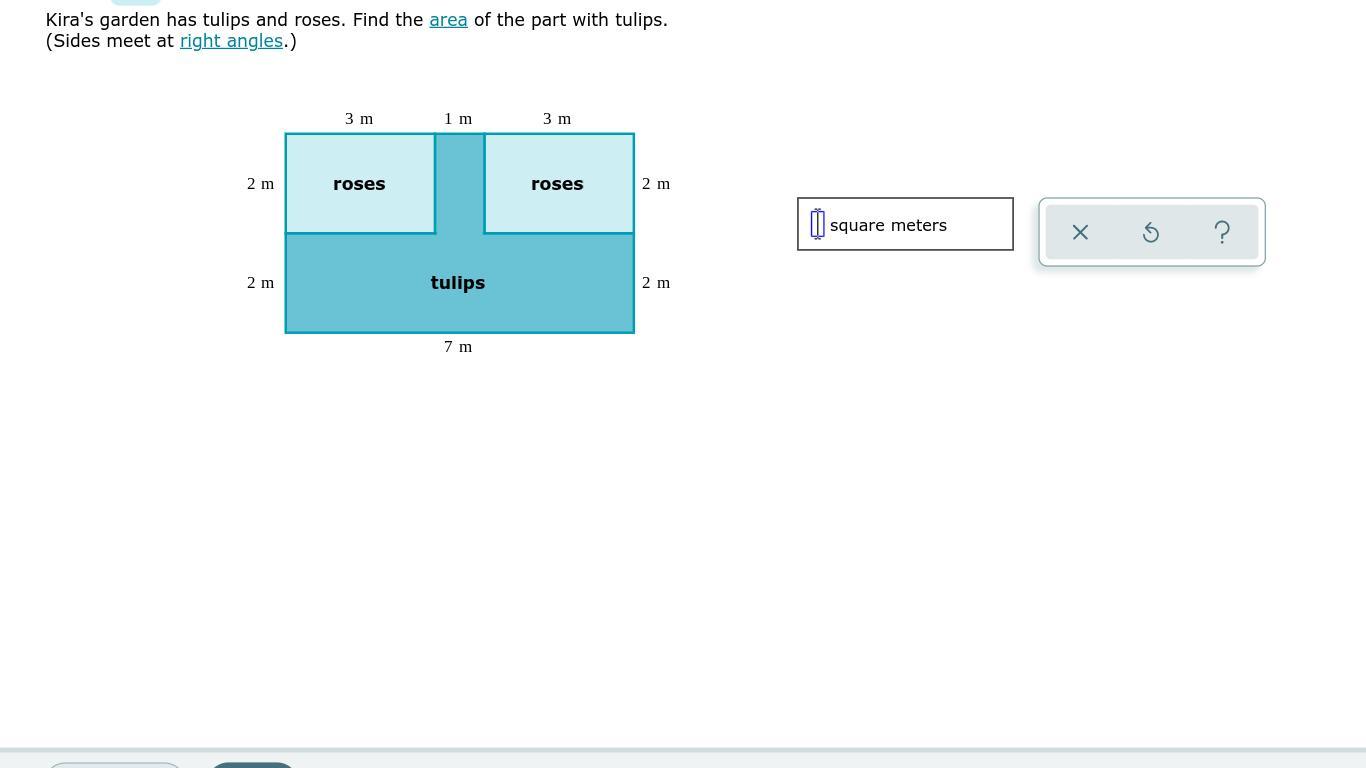
Task: Click the upper-right "2 m" side label
Action: pyautogui.click(x=656, y=184)
